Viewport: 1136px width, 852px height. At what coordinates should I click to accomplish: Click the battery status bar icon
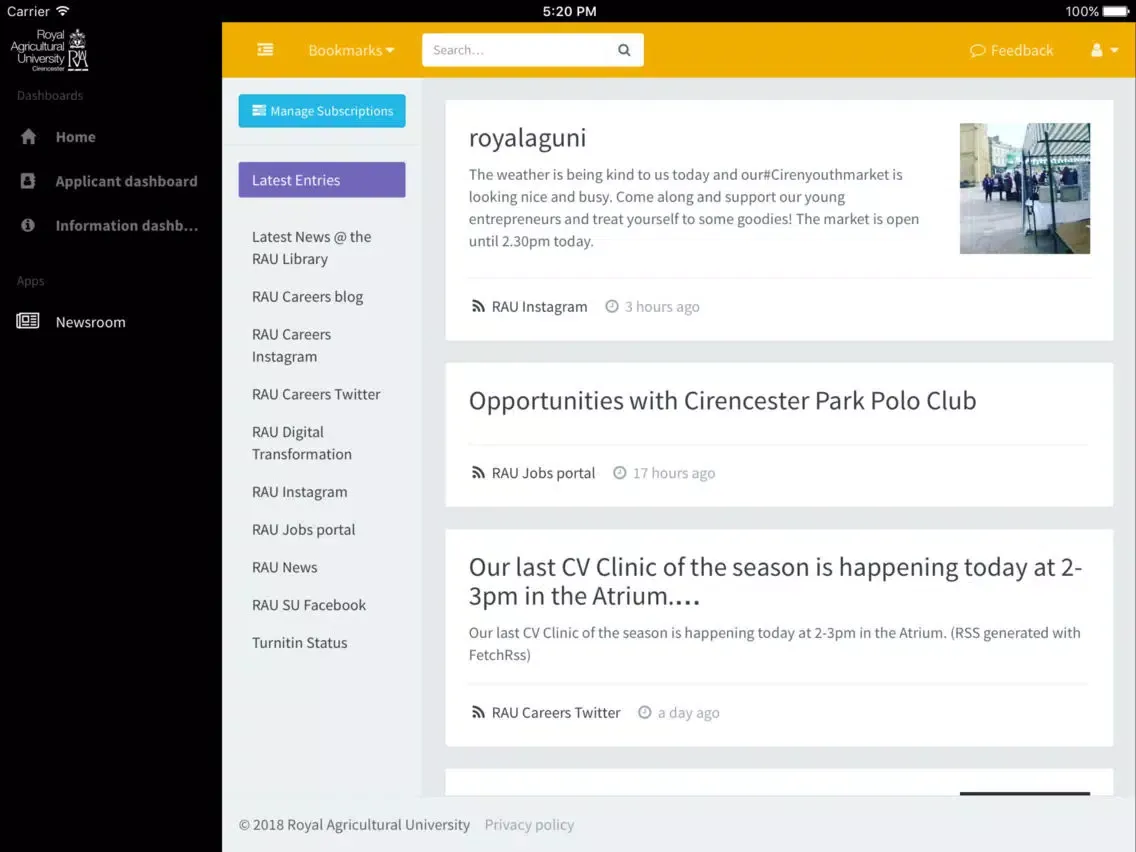(1116, 11)
